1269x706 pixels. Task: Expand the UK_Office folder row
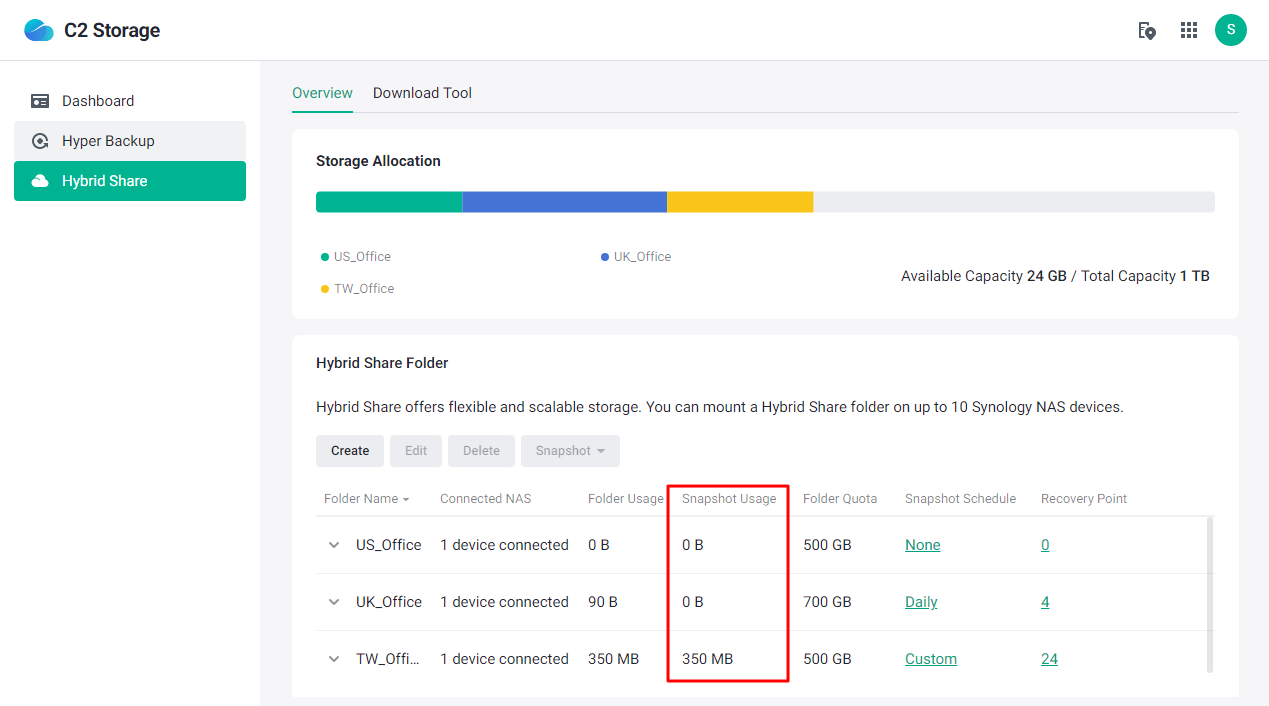(x=333, y=601)
